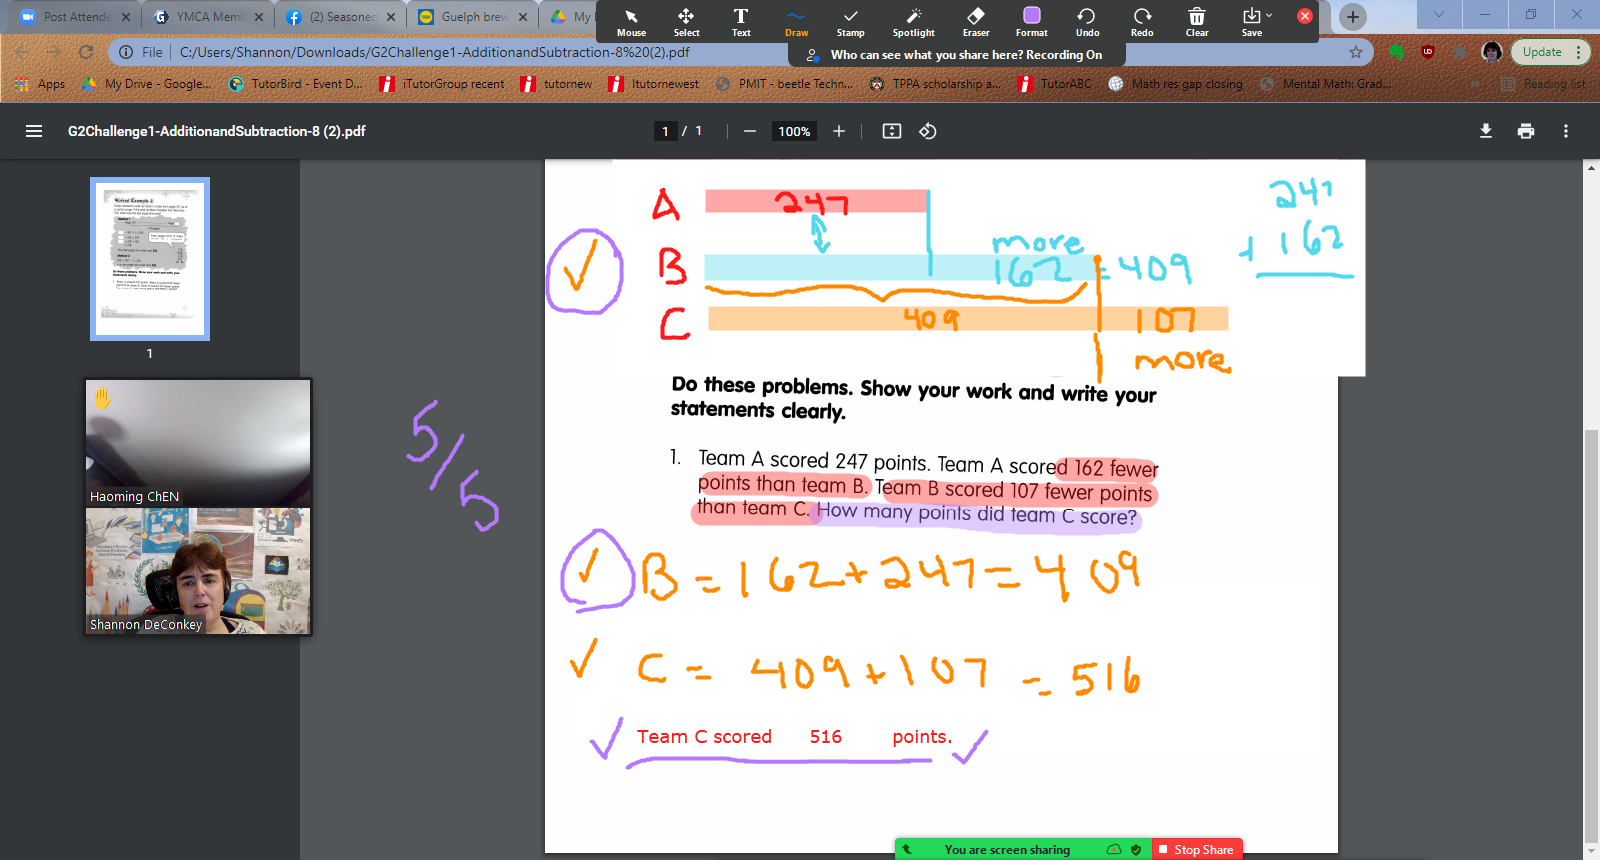Open the PDF viewer sidebar menu
Image resolution: width=1600 pixels, height=860 pixels.
point(34,131)
